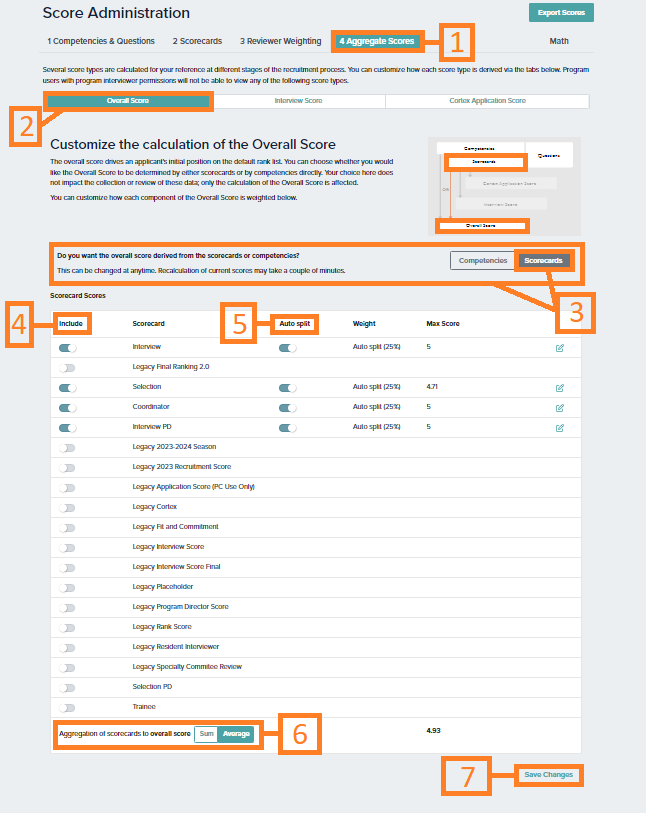Screen dimensions: 646x813
Task: Enable Include for Legacy Placeholder
Action: point(67,588)
